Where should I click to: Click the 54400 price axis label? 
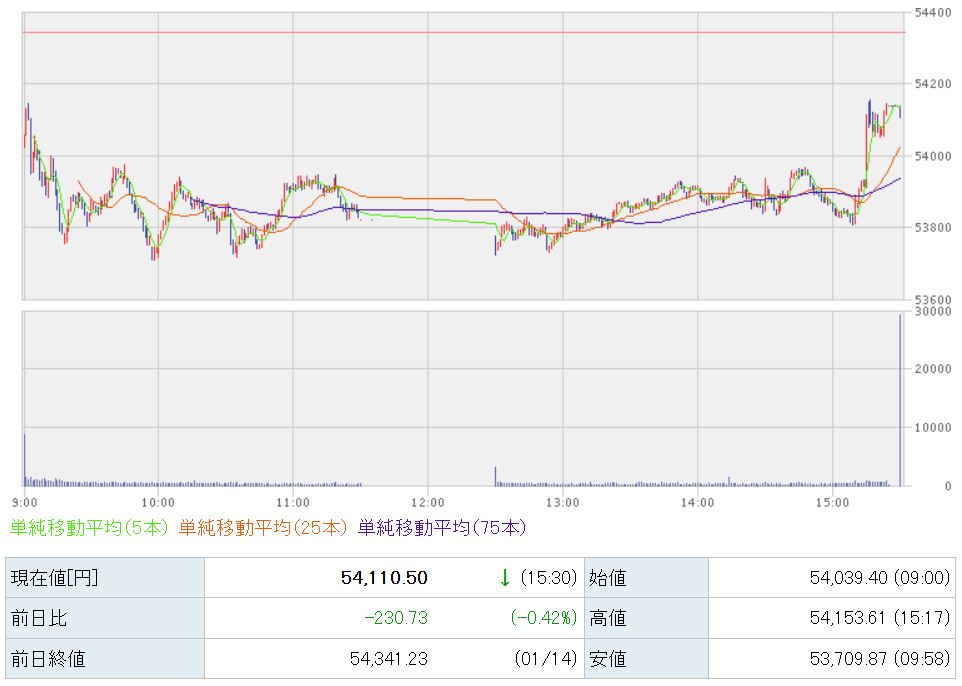point(934,12)
